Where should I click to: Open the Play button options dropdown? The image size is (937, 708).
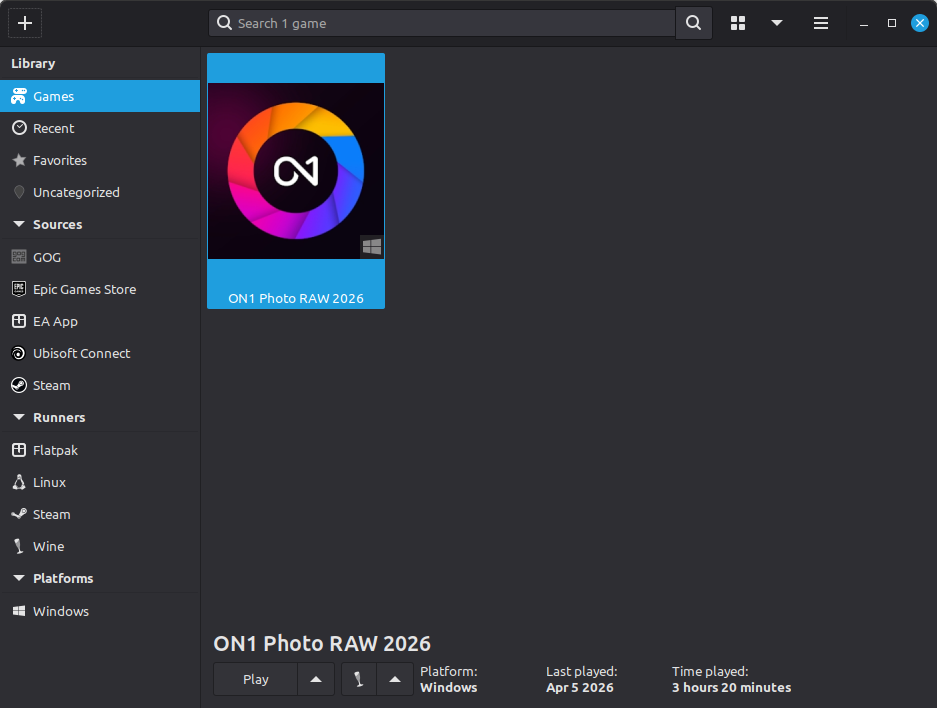pos(315,679)
